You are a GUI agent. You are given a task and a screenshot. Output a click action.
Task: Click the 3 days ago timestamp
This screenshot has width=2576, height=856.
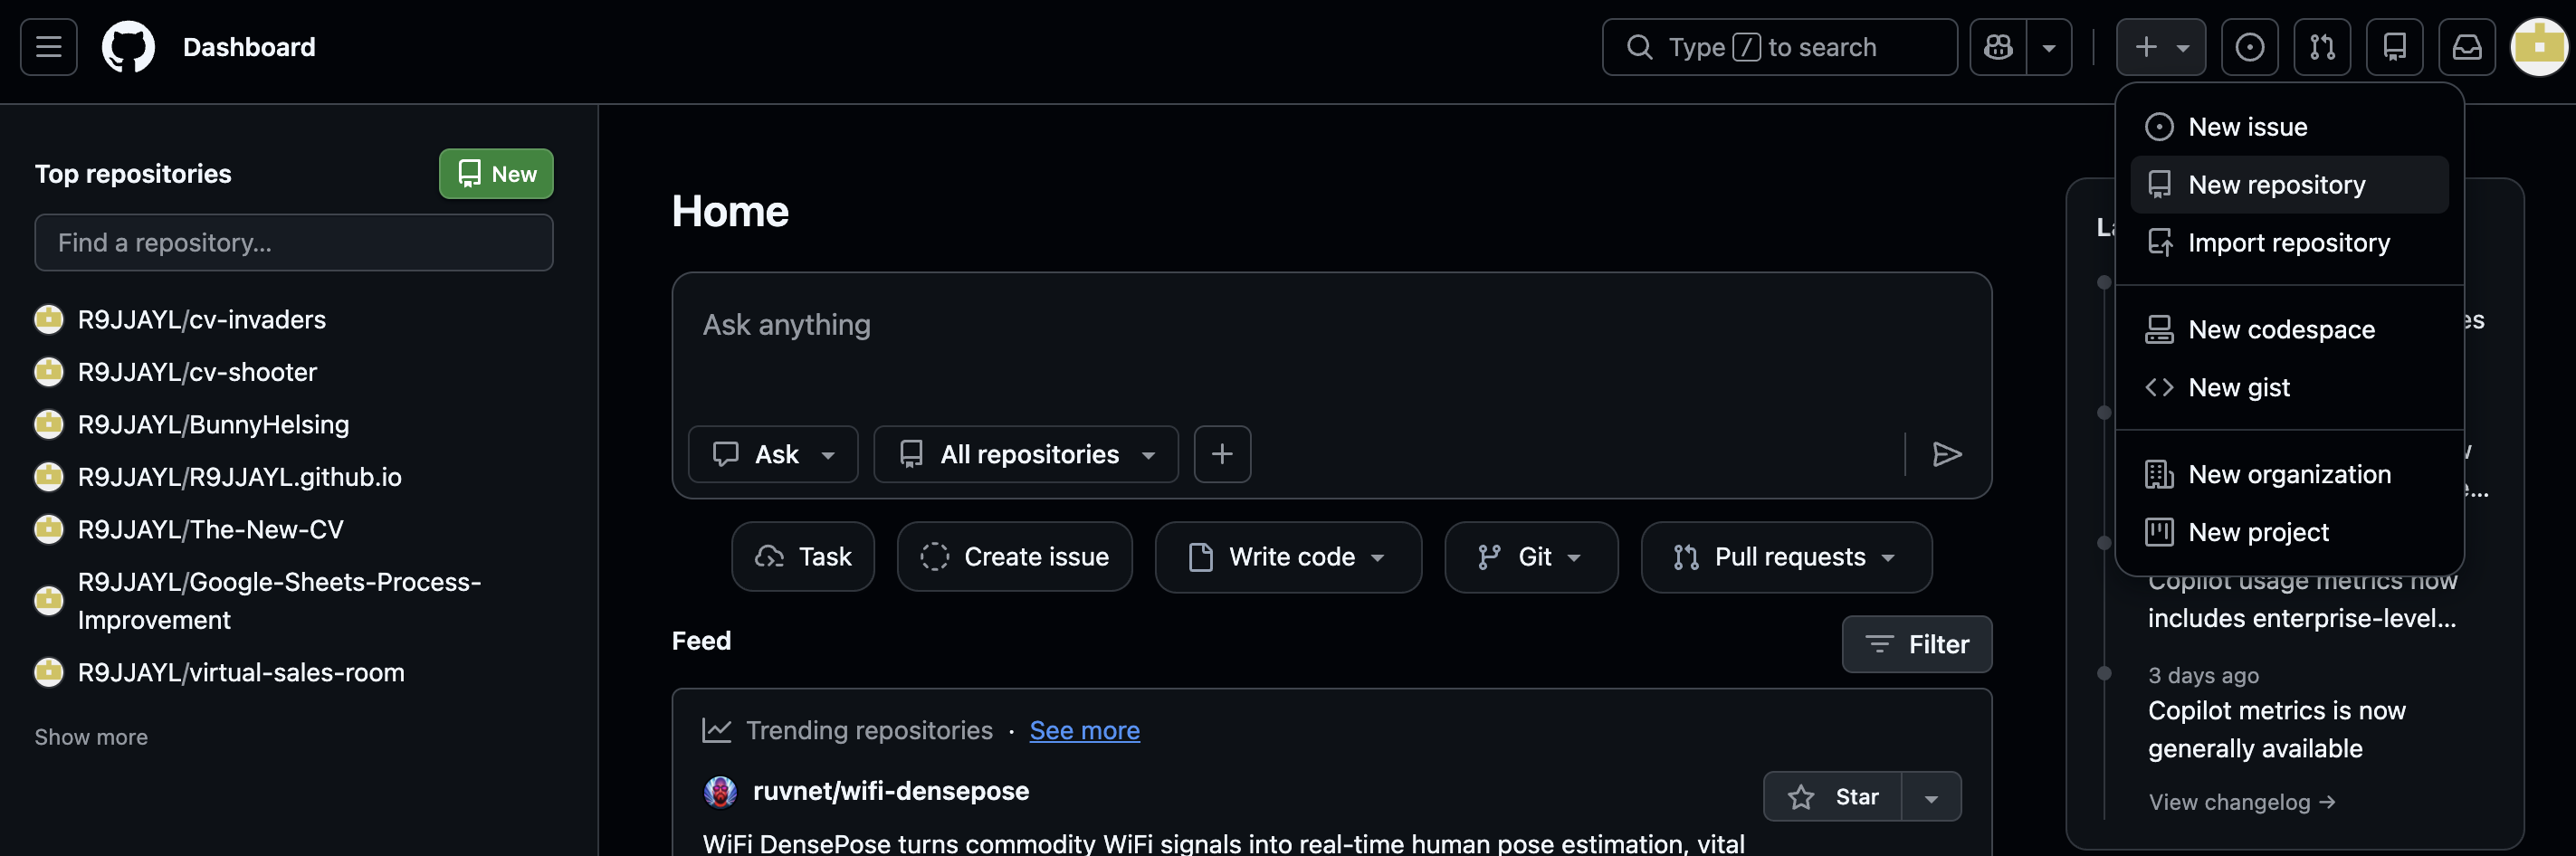pos(2203,676)
